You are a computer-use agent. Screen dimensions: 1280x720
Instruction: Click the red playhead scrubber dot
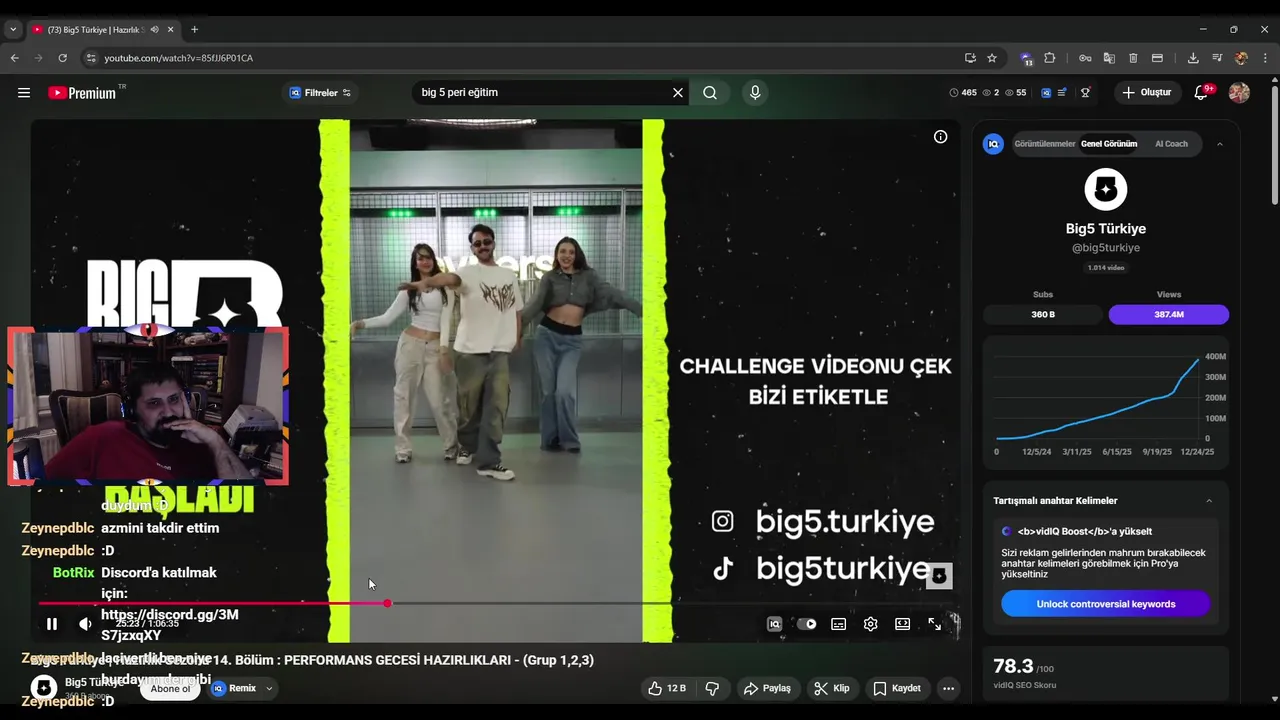click(387, 603)
